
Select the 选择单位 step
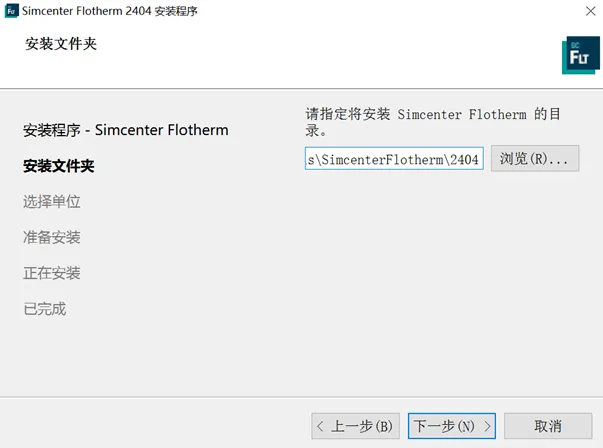tap(52, 202)
